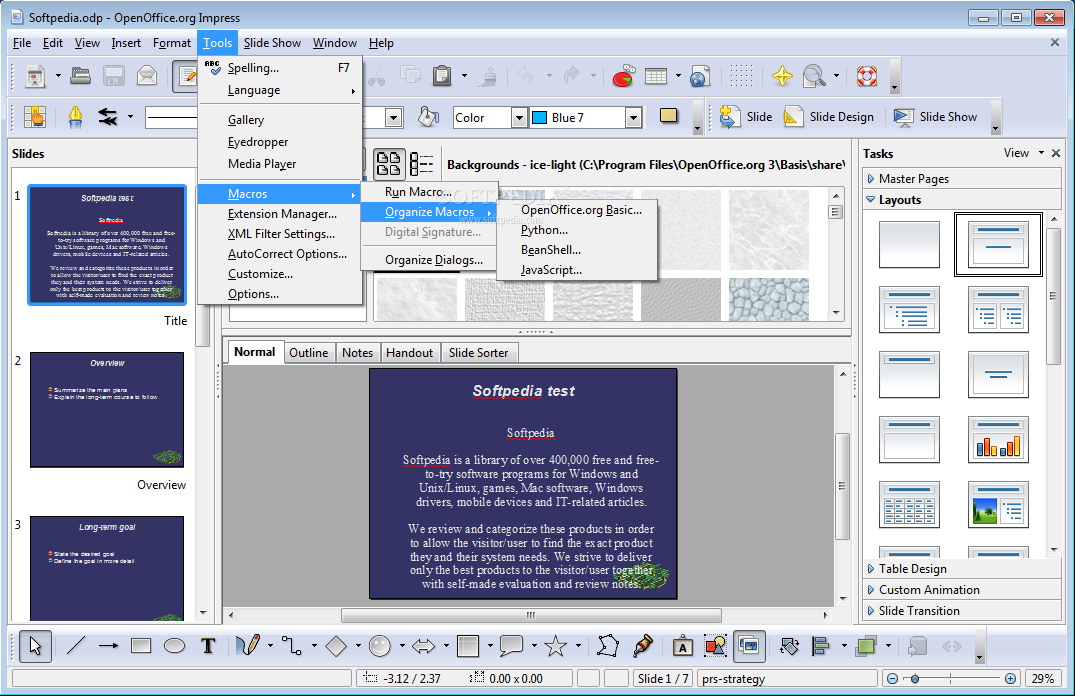Click the selection arrow tool
The height and width of the screenshot is (696, 1075).
pos(35,646)
